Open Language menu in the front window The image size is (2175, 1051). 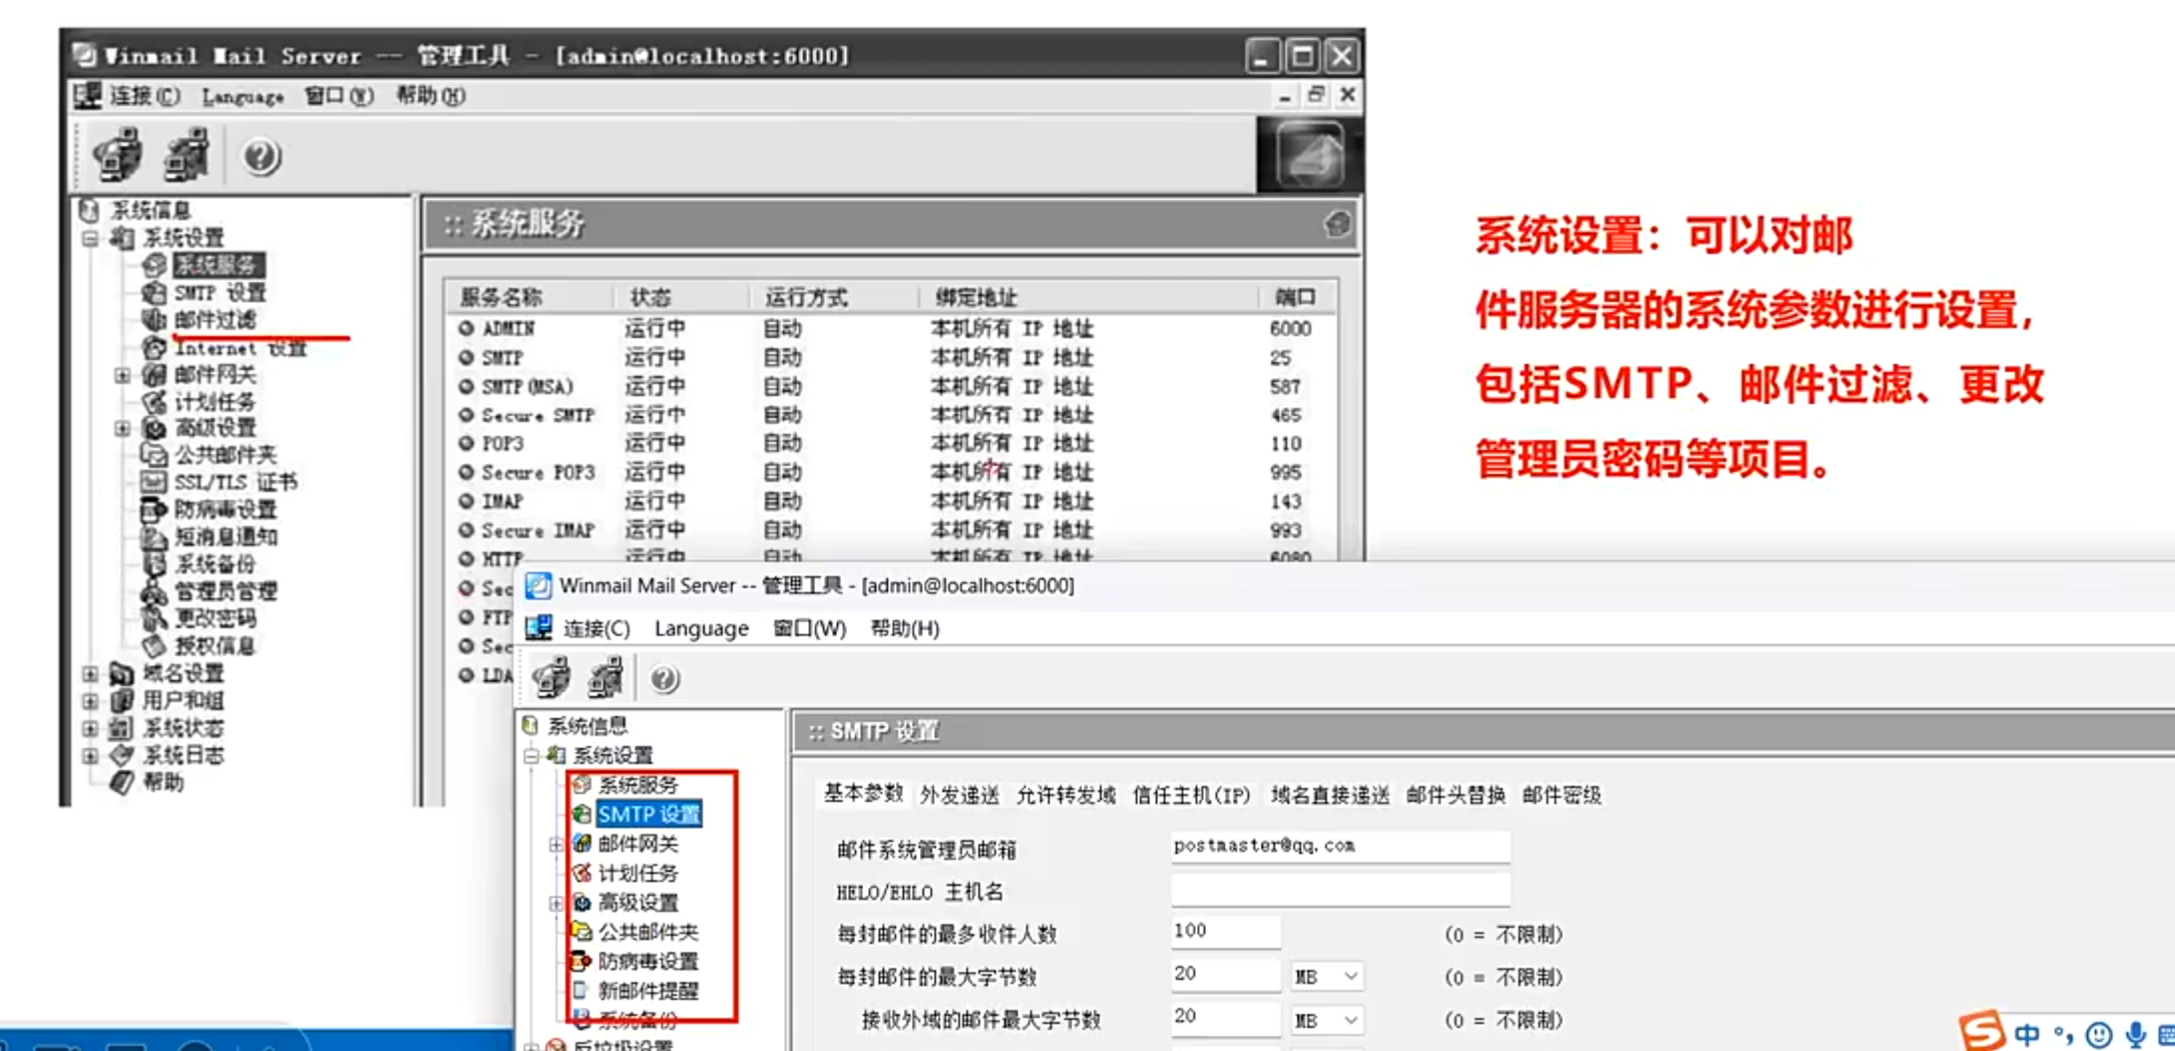[x=701, y=628]
